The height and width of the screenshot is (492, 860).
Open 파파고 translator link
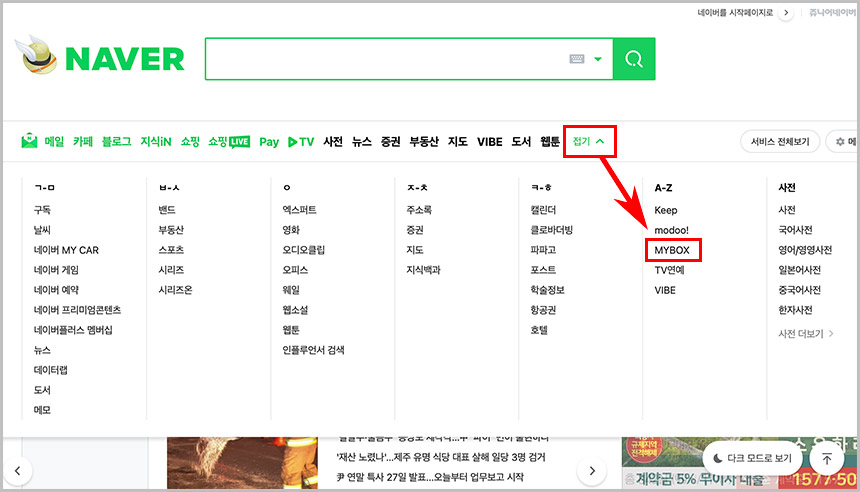click(x=543, y=250)
